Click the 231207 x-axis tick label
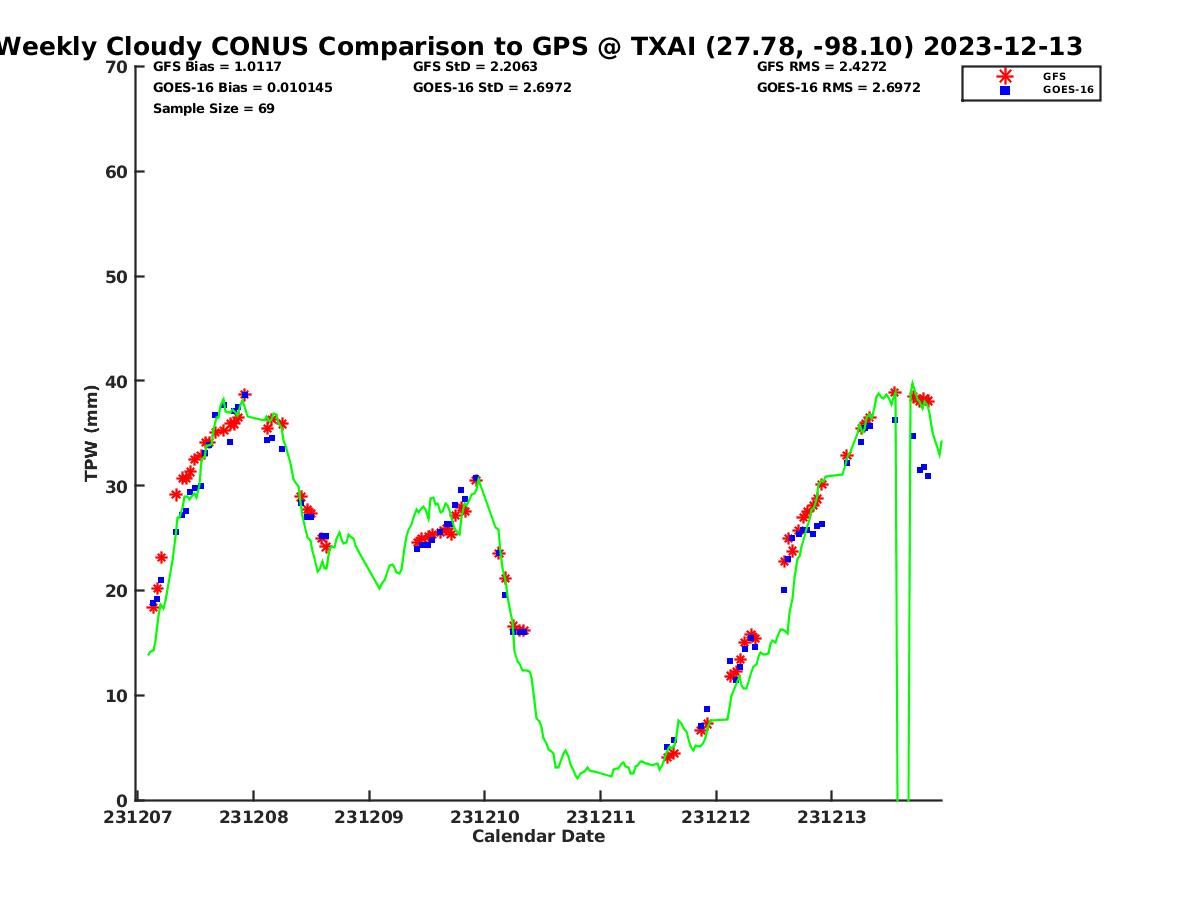Screen dimensions: 1200x900 (x=138, y=817)
